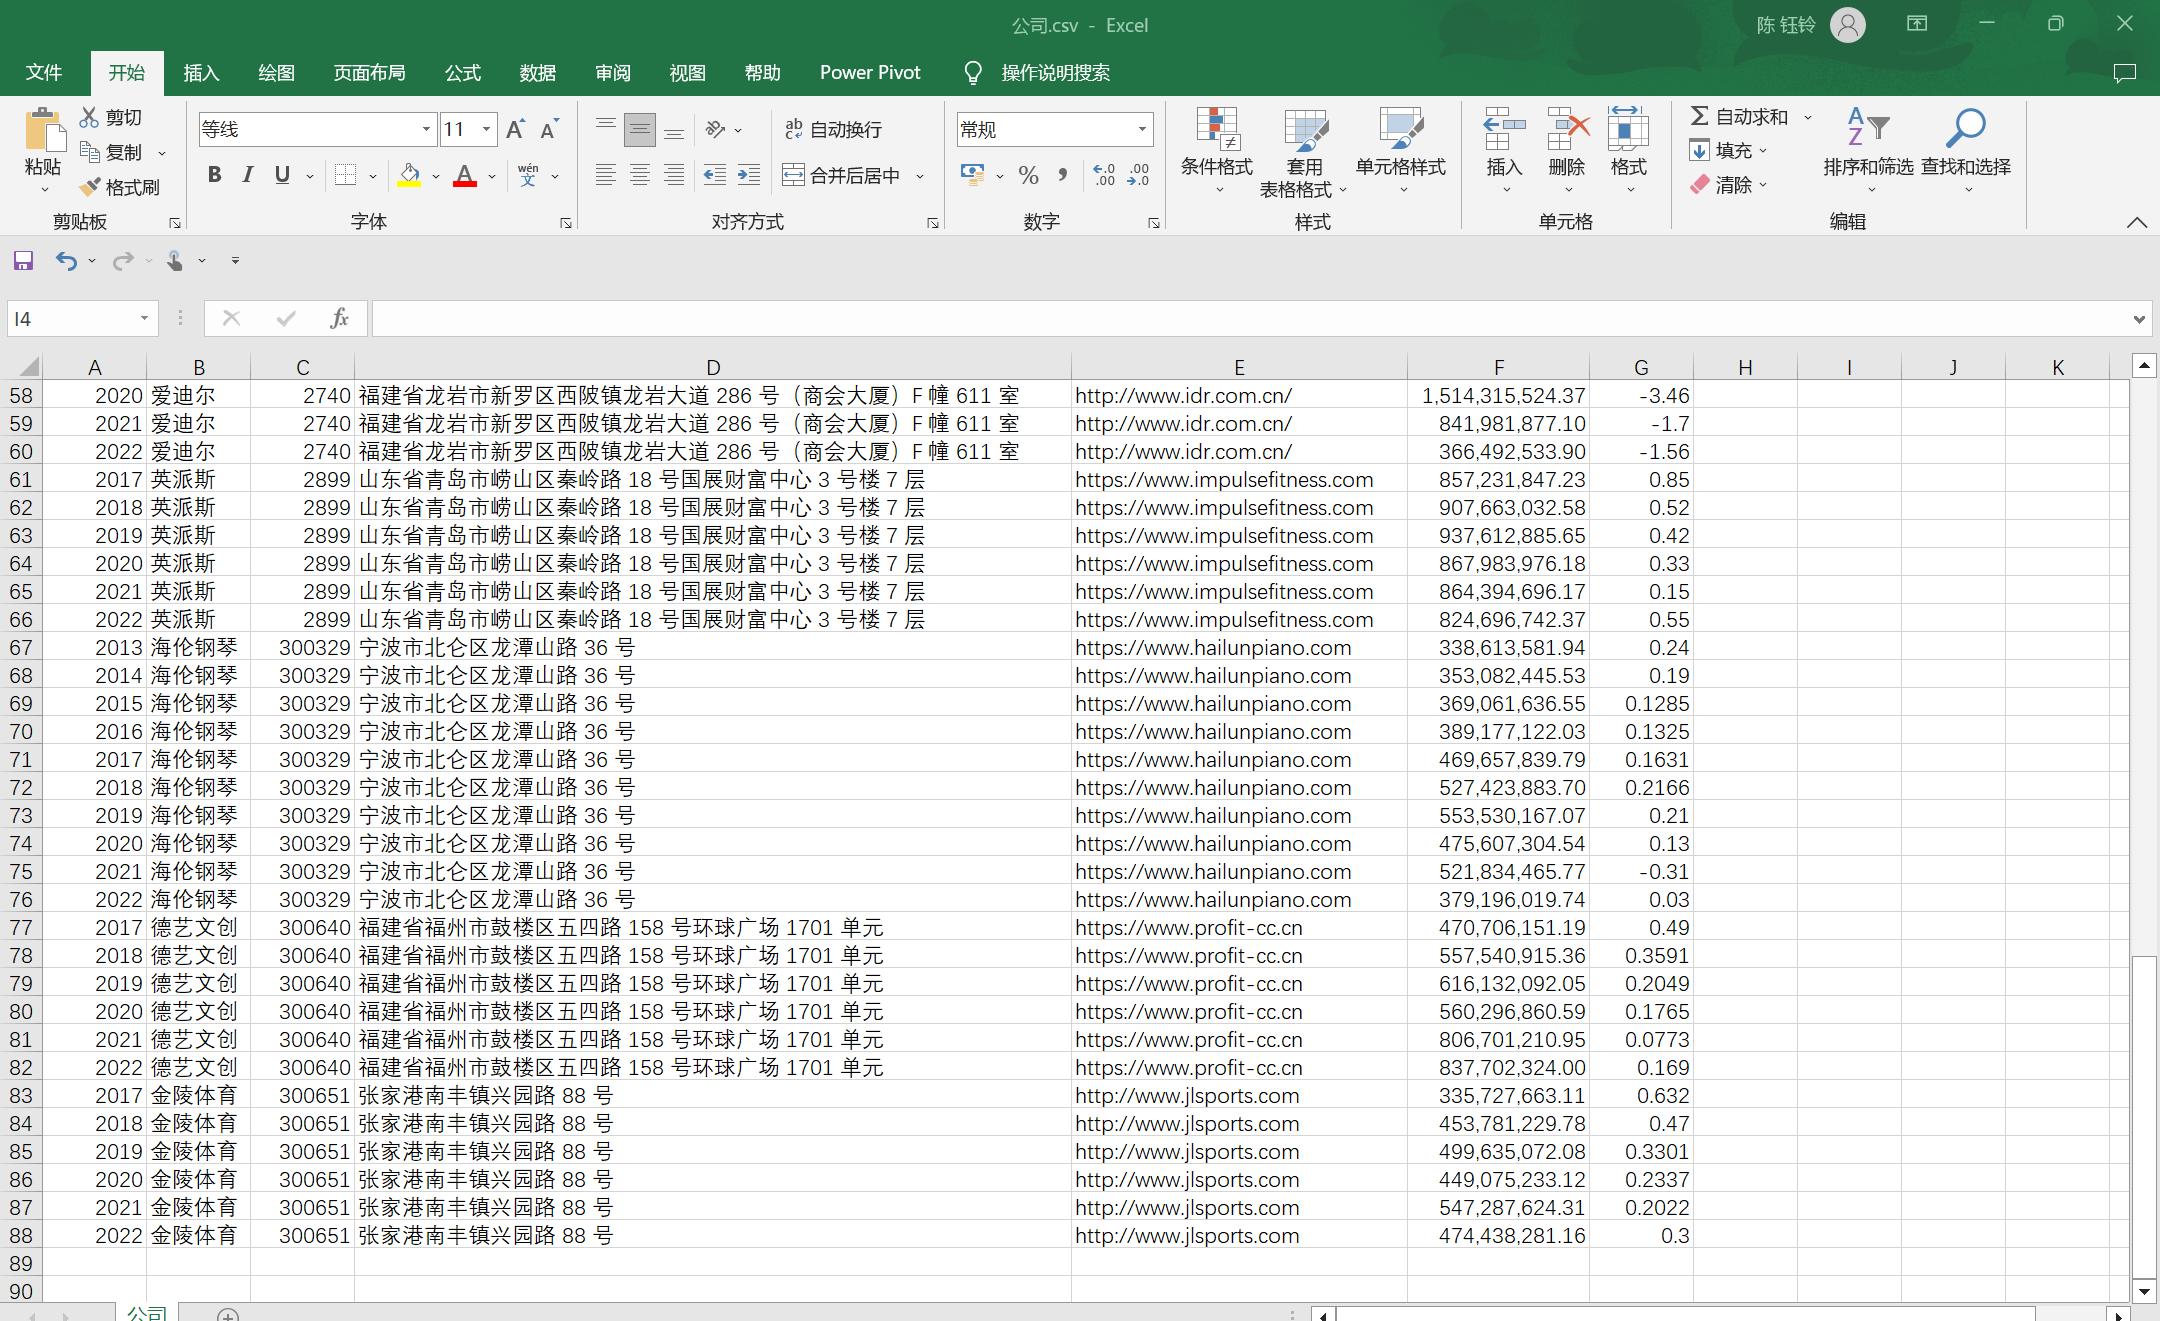Switch to the 数据 Data tab
Screen dimensions: 2160x1321
pos(538,73)
